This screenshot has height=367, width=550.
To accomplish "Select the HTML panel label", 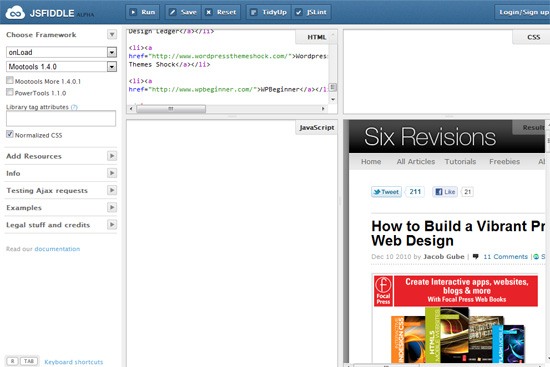I will click(x=317, y=37).
